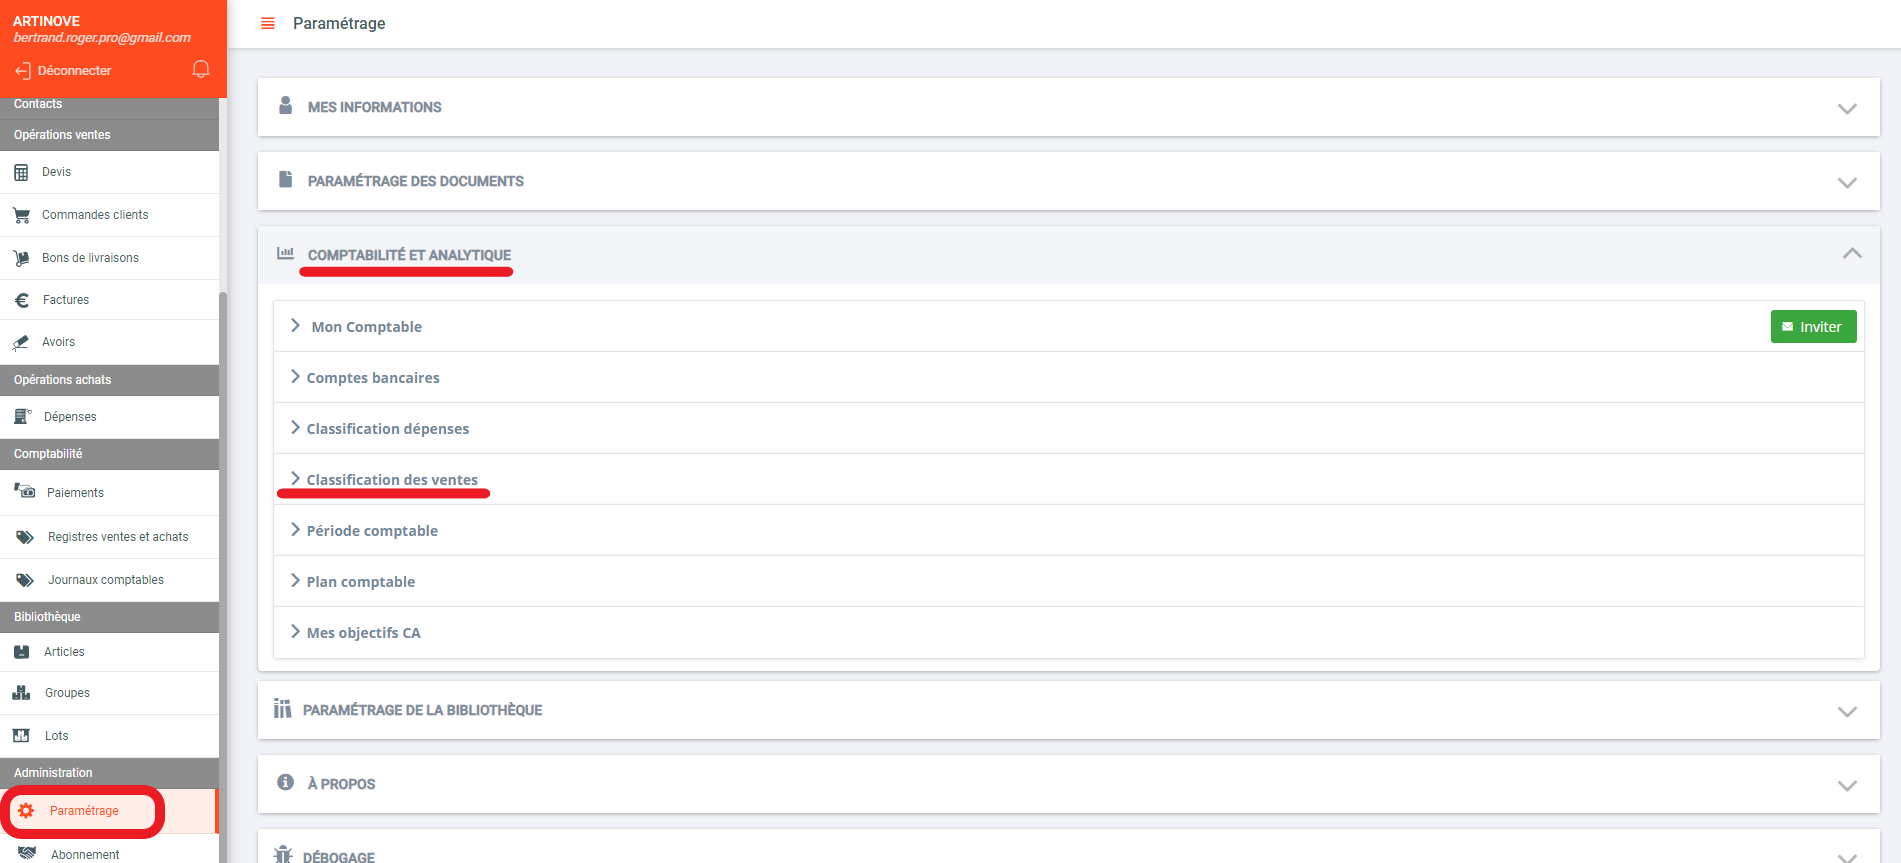Go to Articles in the sidebar
Screen dimensions: 1901x863
(x=64, y=652)
